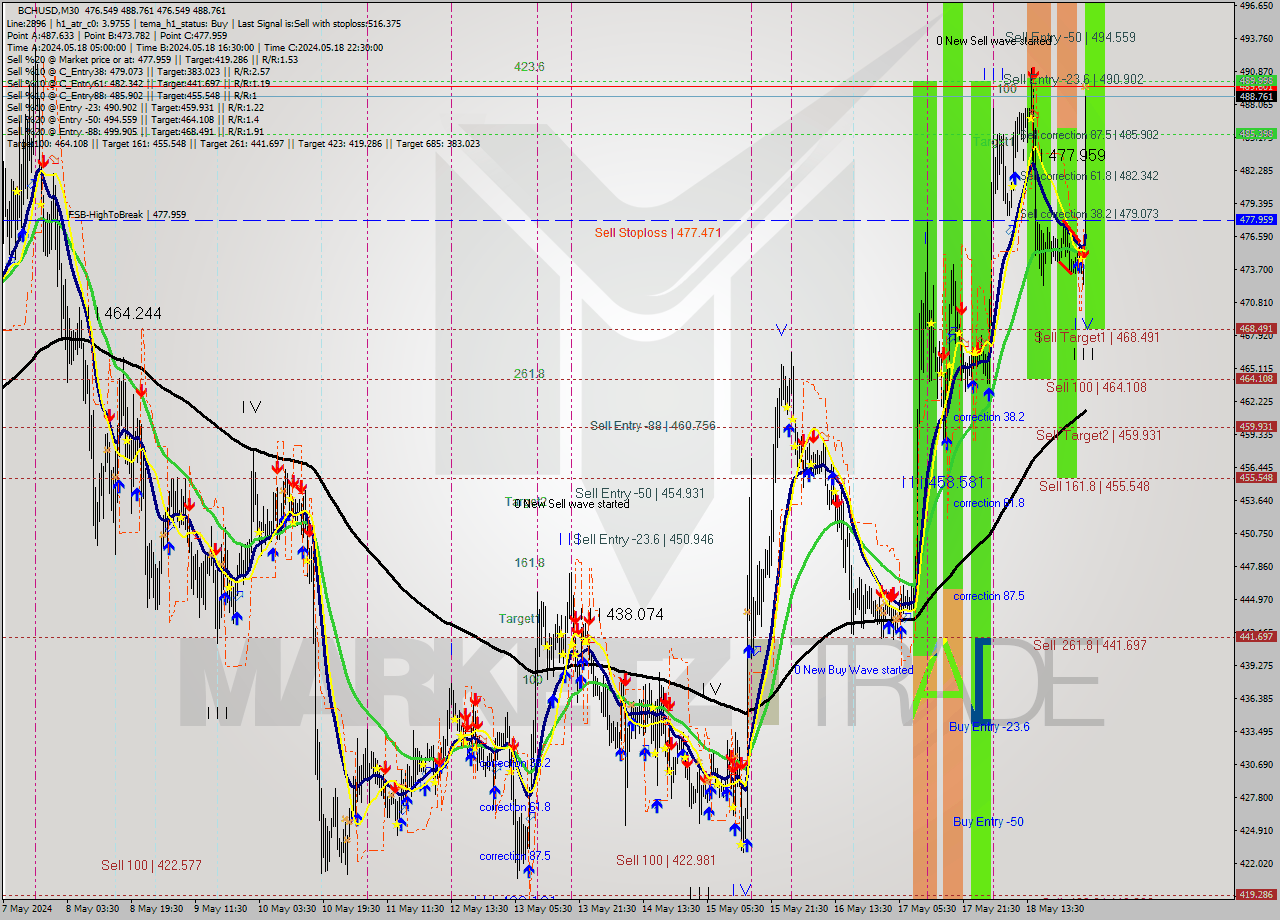
Task: Select the '0 New Buy Wave started' label
Action: pos(853,670)
